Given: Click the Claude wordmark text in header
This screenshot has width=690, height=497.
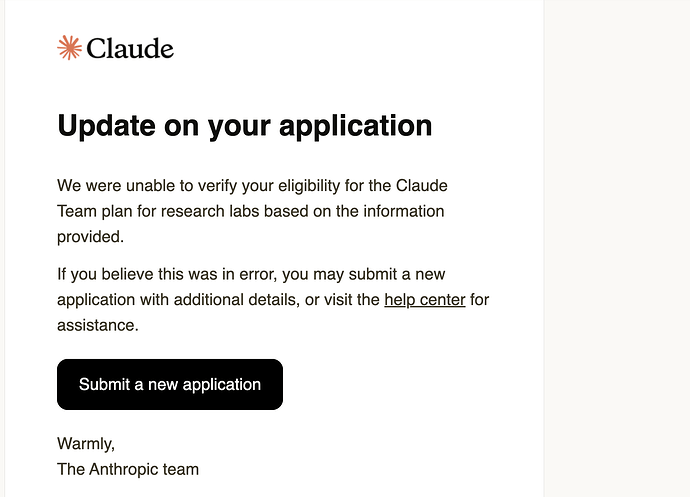Looking at the screenshot, I should (130, 48).
